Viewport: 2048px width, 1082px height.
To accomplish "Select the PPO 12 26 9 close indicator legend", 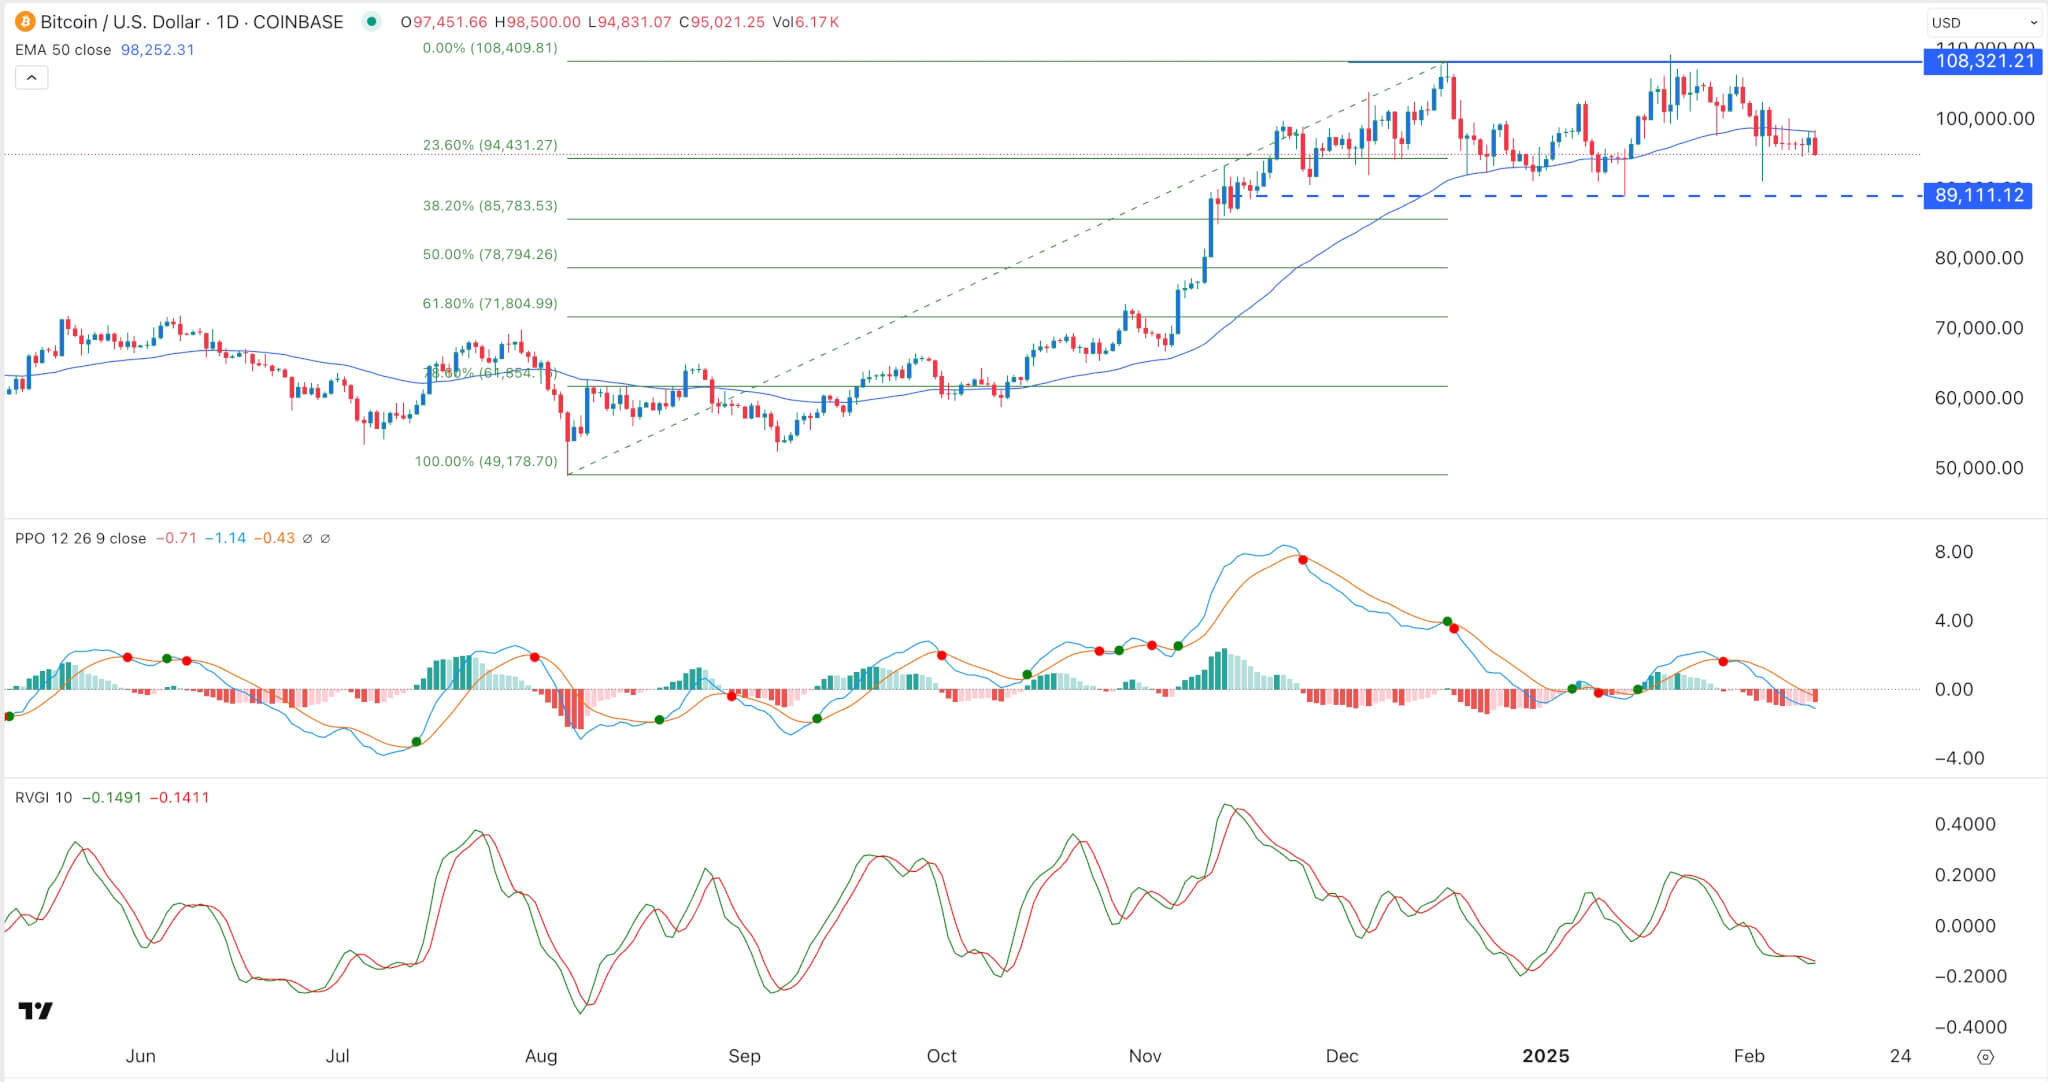I will [x=80, y=539].
